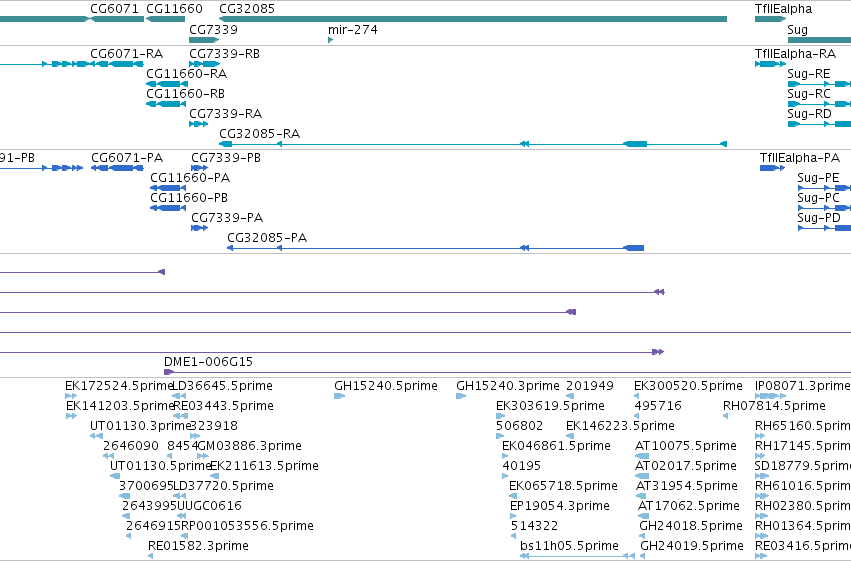Open EST EK211613.5prime

[x=264, y=466]
